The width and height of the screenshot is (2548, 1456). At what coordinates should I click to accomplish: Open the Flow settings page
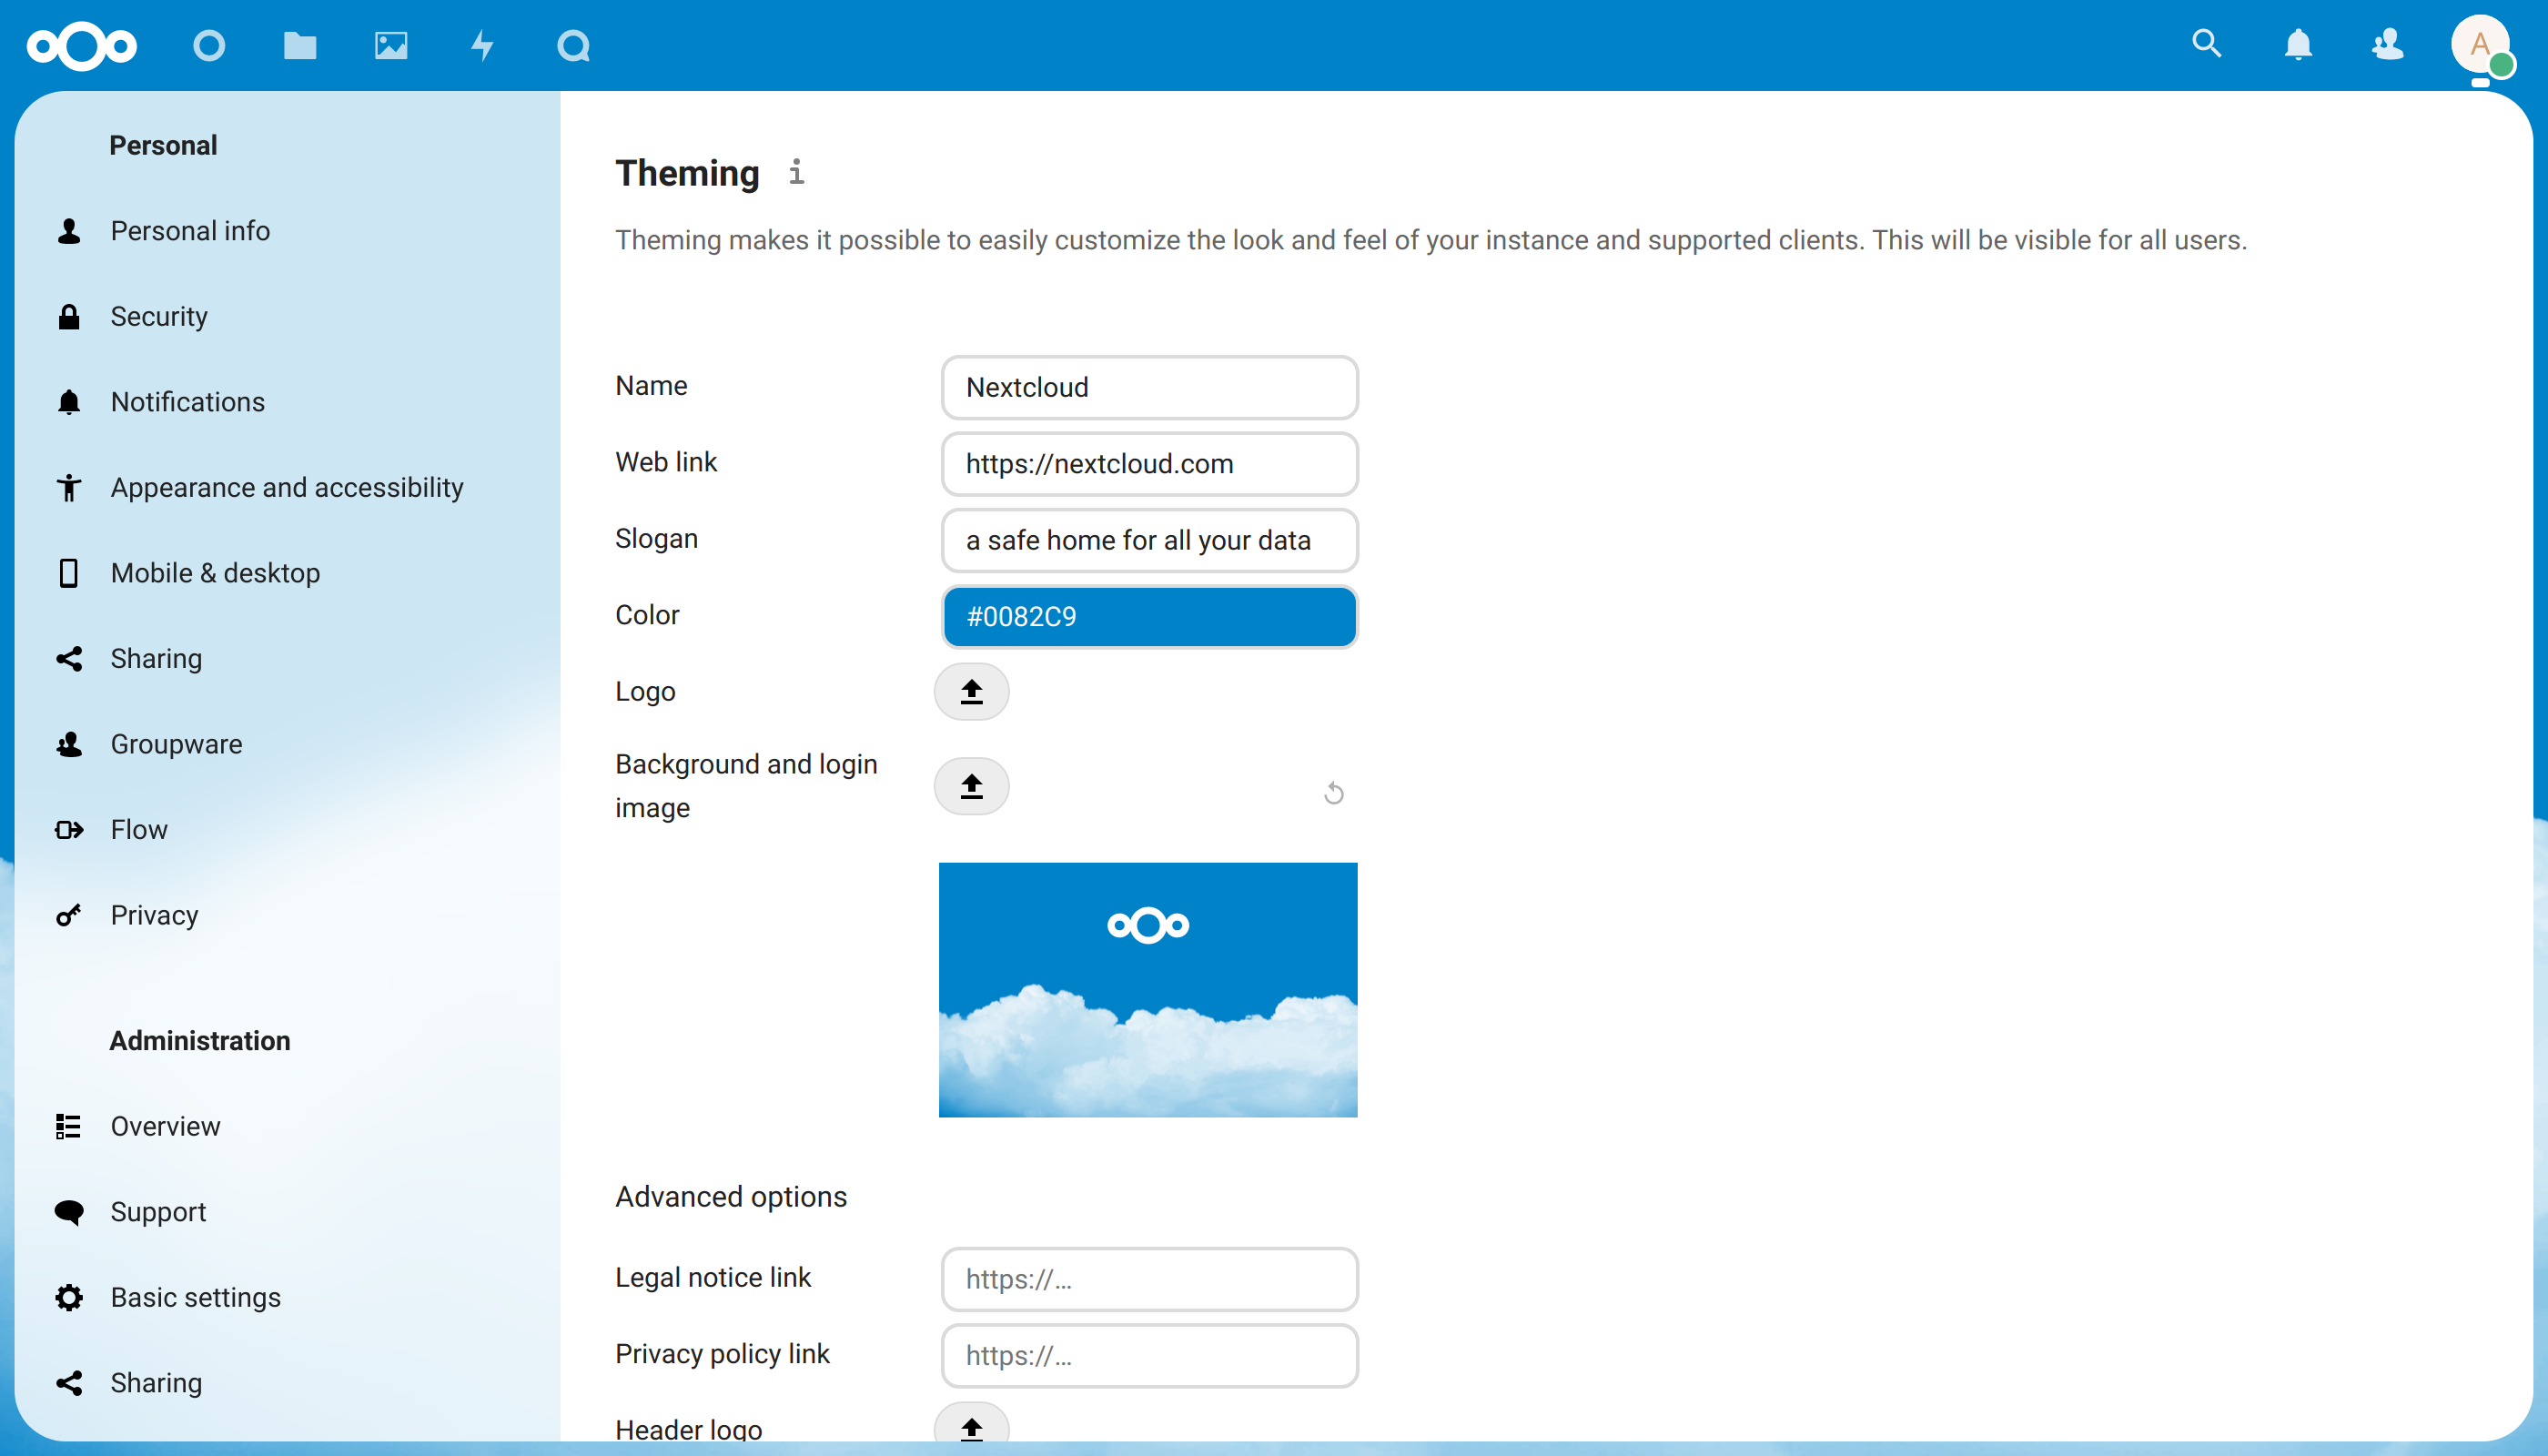[x=138, y=829]
